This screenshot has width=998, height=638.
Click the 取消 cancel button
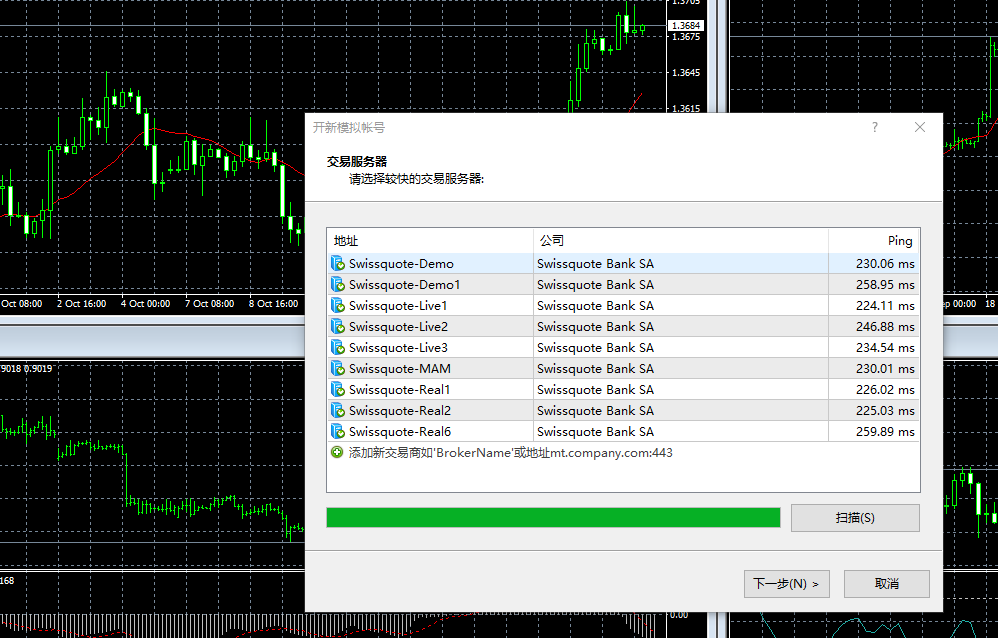click(887, 584)
